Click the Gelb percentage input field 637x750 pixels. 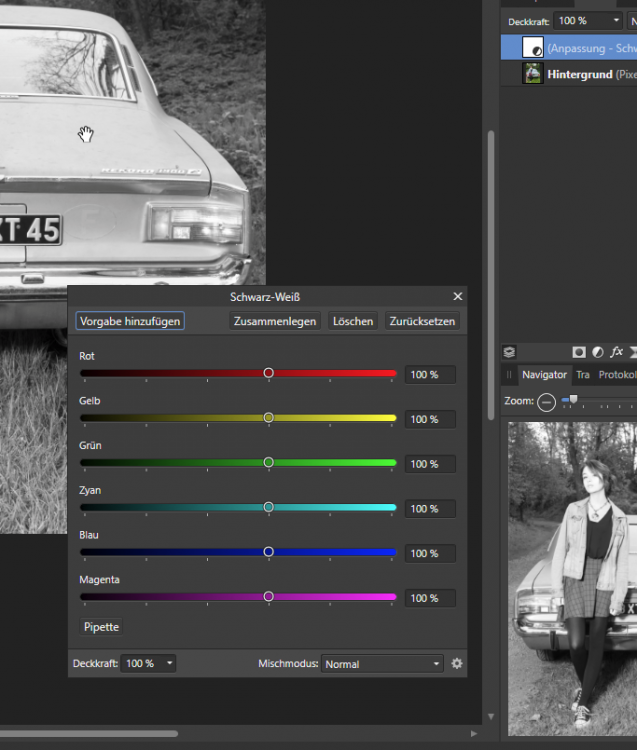click(430, 419)
